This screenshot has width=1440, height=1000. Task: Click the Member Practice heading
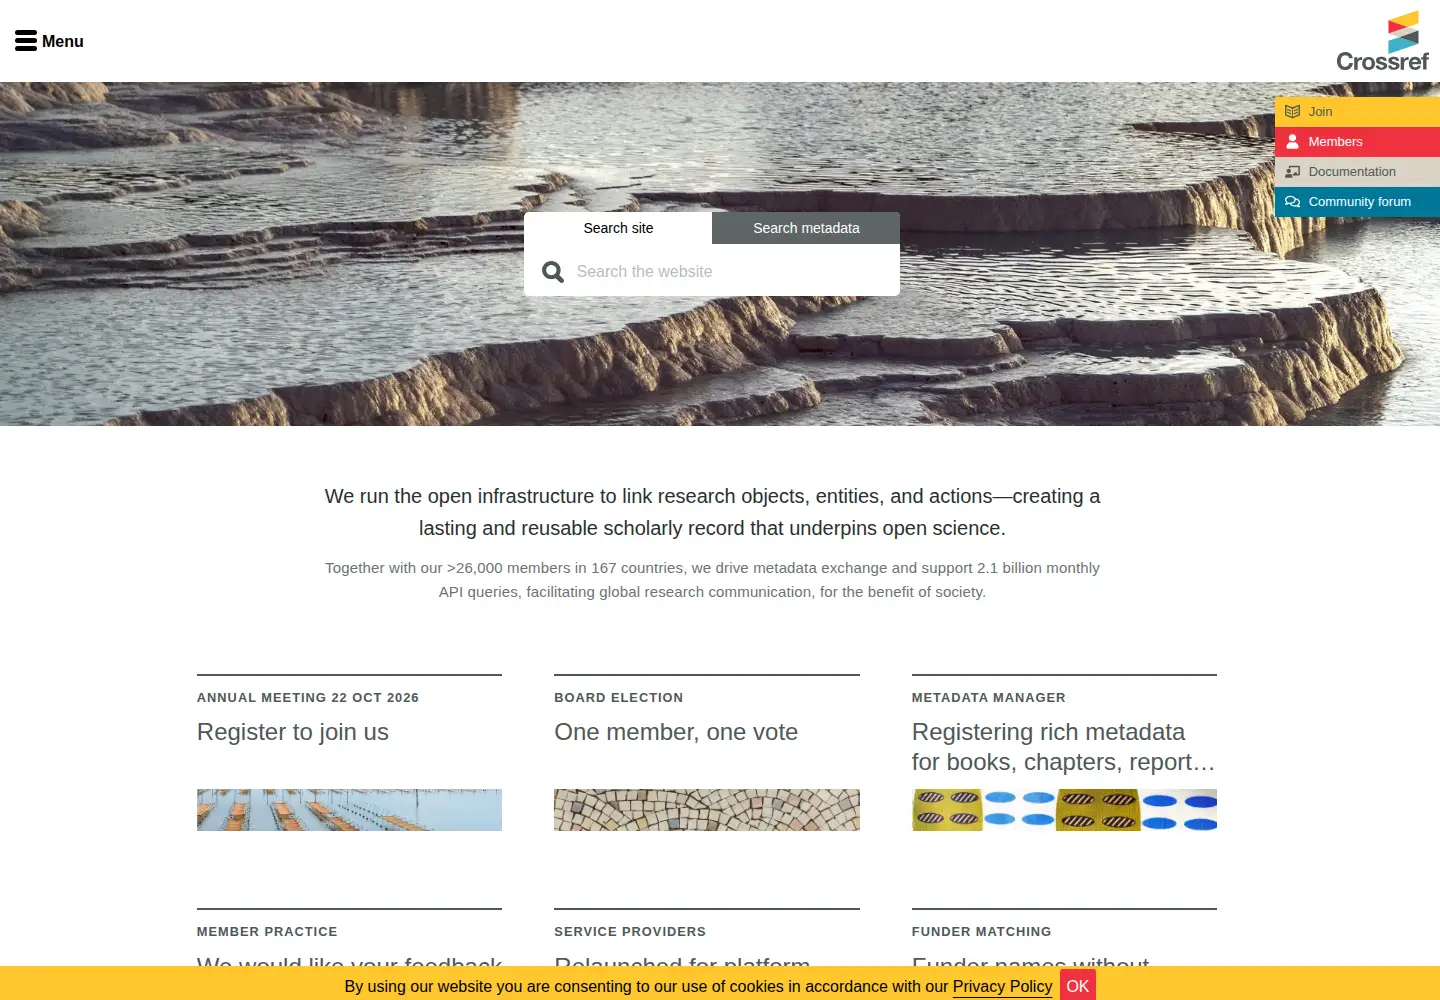pyautogui.click(x=267, y=932)
